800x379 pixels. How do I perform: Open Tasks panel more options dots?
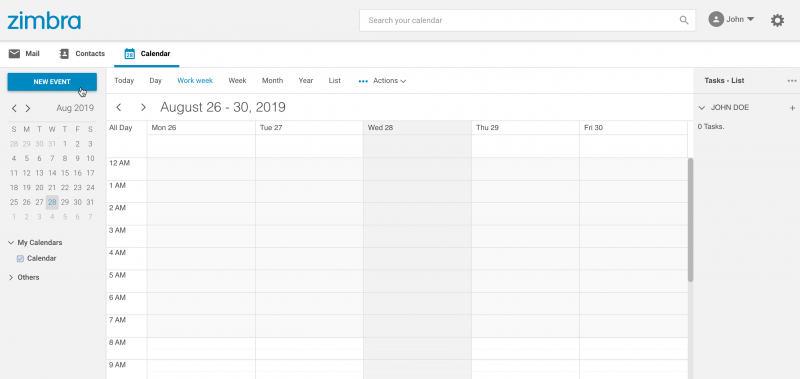pyautogui.click(x=792, y=81)
